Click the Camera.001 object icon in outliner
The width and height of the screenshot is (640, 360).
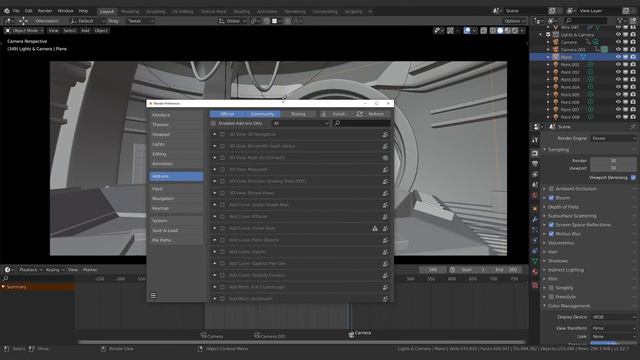click(556, 49)
